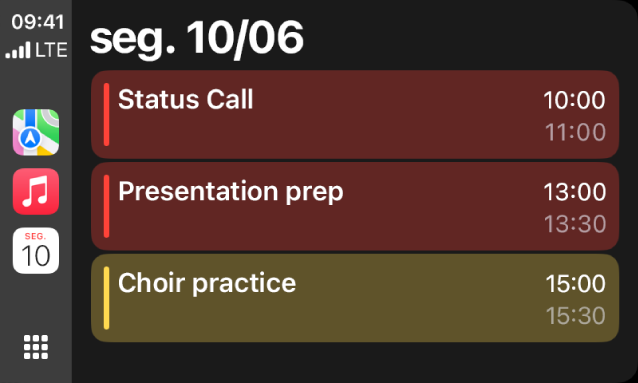Screen dimensions: 638x383
Task: Click the red calendar bar beside Status Call
Action: click(x=107, y=114)
